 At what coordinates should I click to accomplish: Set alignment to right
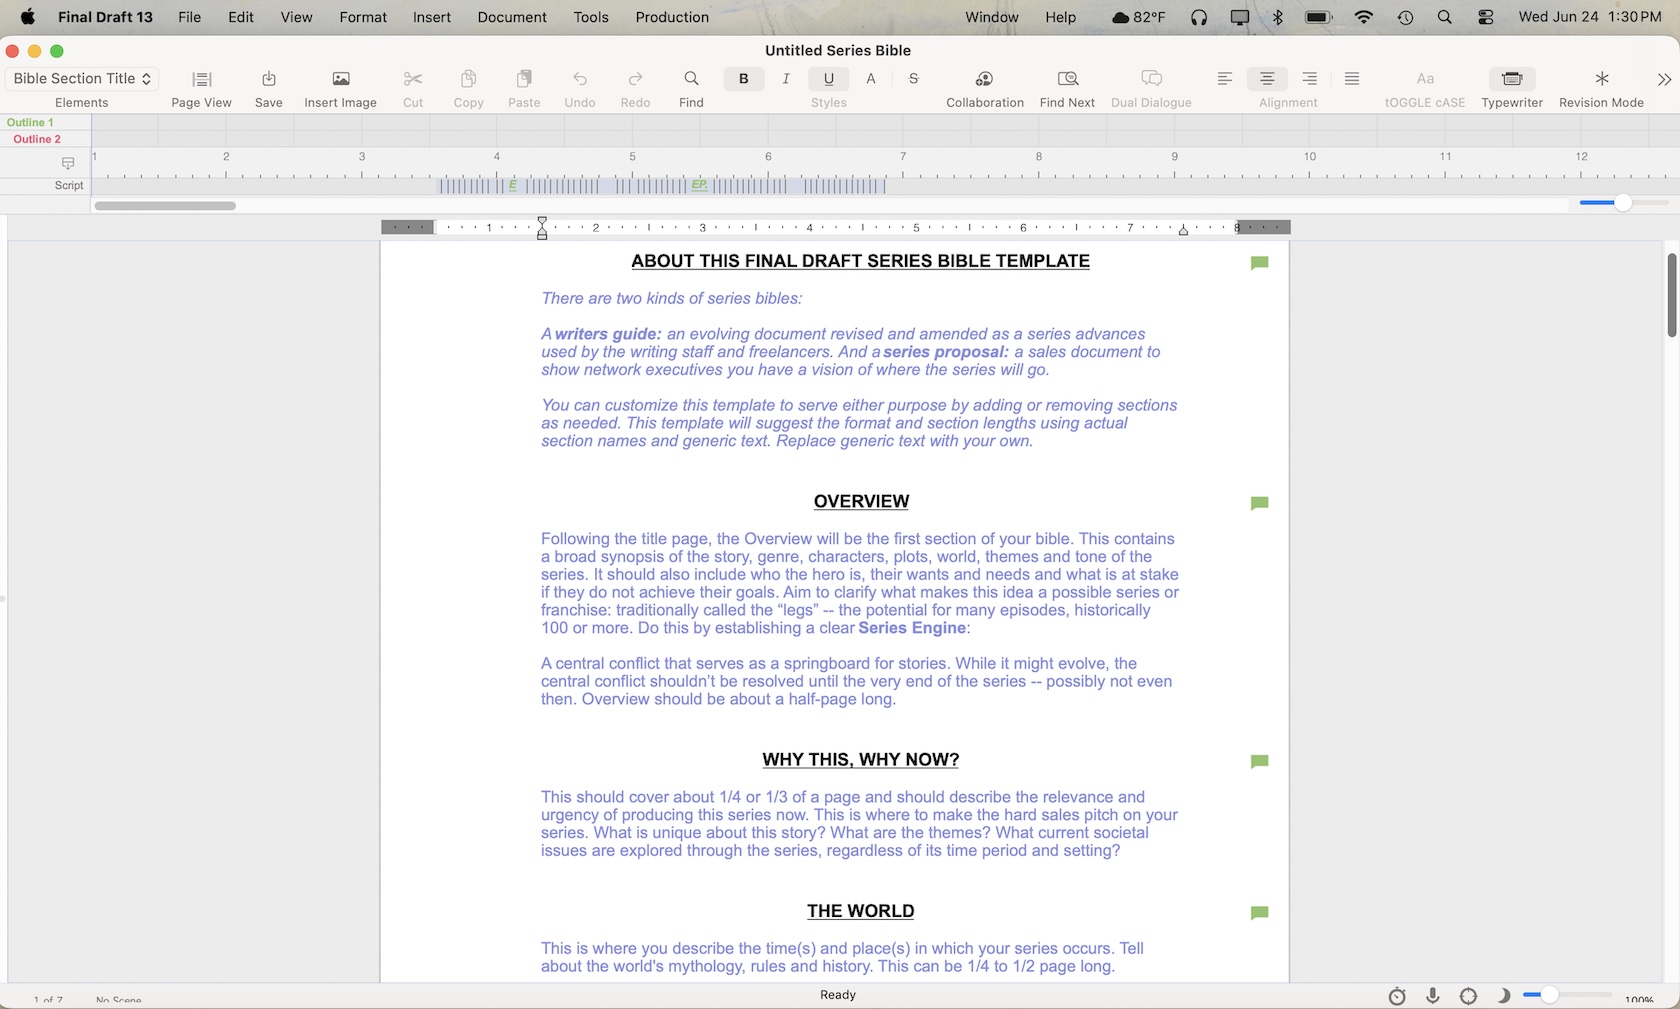(1309, 79)
